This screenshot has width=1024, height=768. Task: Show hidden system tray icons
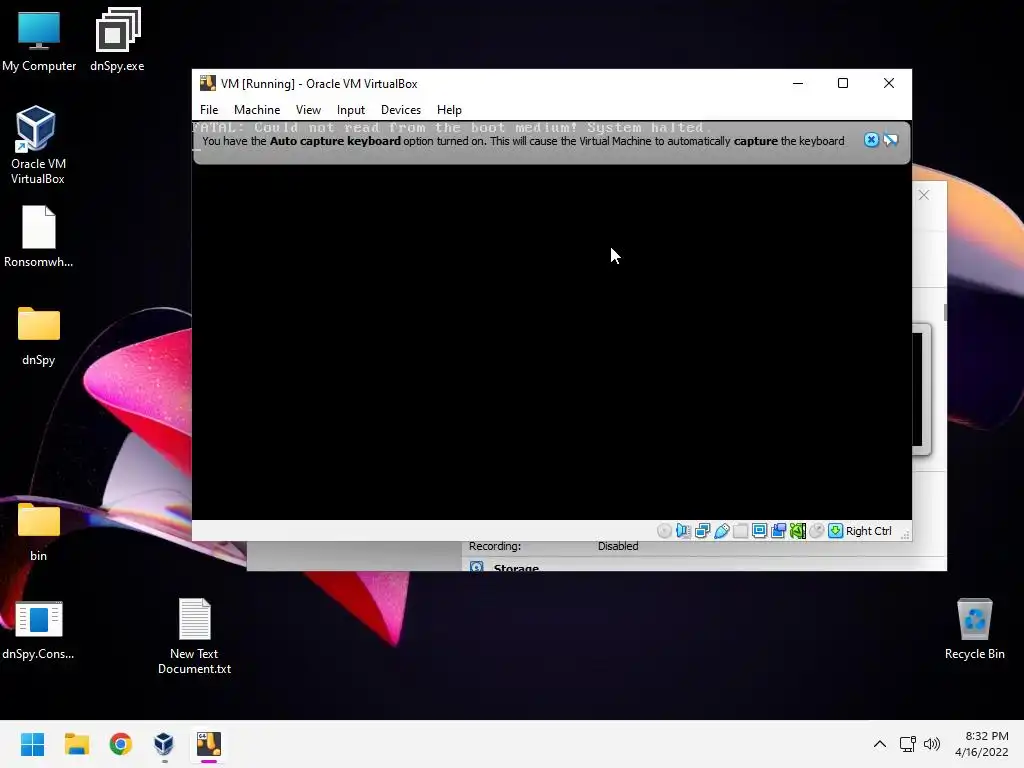pos(880,744)
